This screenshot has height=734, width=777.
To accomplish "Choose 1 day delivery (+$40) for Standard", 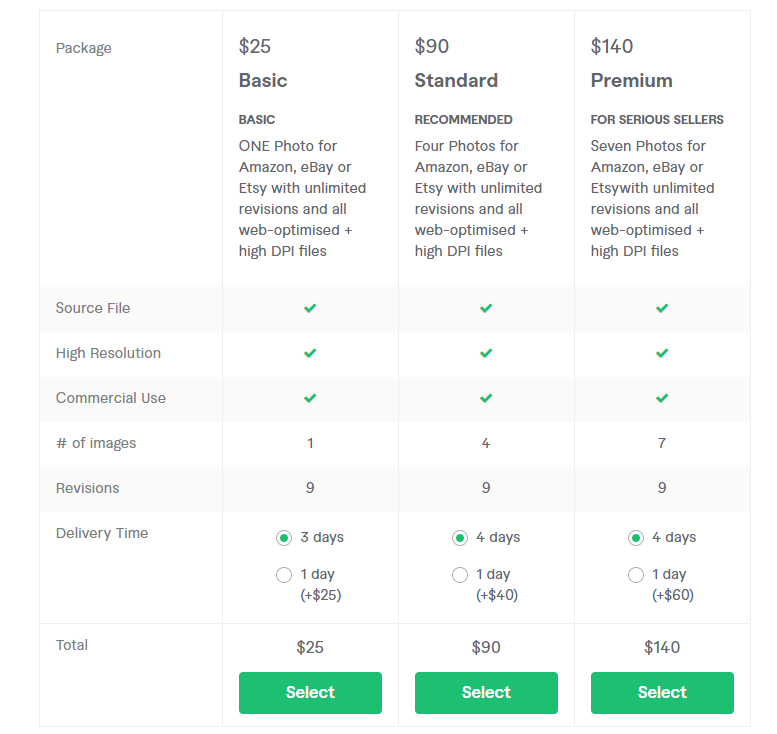I will pyautogui.click(x=460, y=575).
